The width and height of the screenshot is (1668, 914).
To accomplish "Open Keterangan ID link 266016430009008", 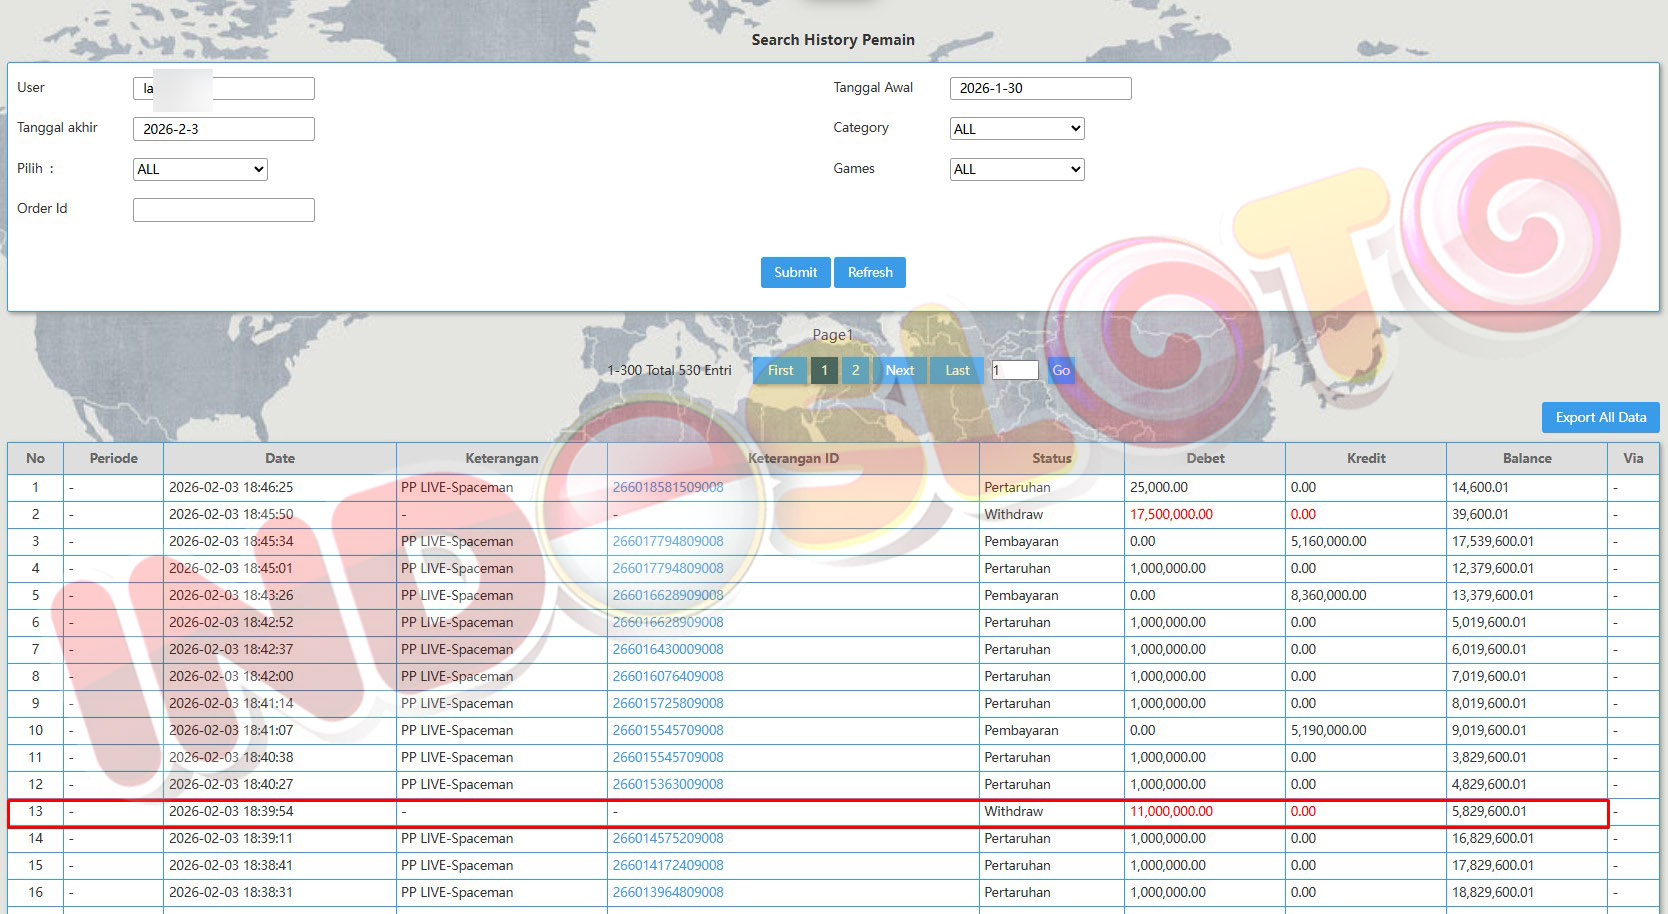I will point(668,649).
